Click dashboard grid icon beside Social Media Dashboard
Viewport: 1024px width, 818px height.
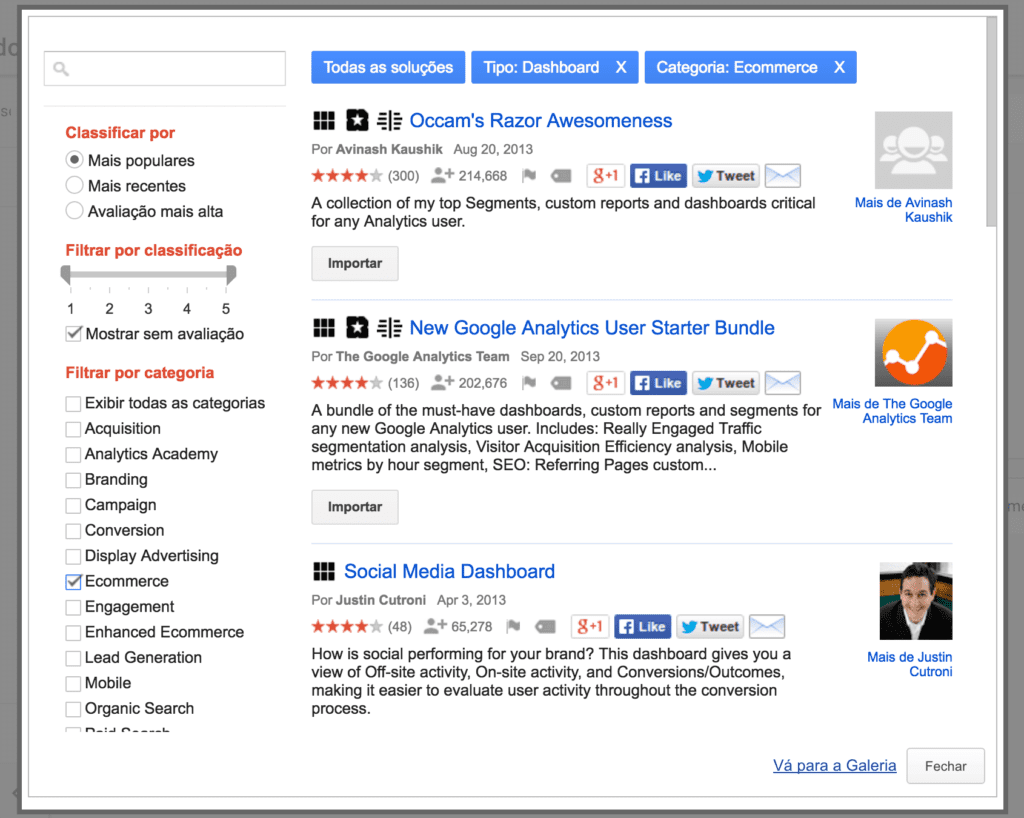tap(324, 571)
